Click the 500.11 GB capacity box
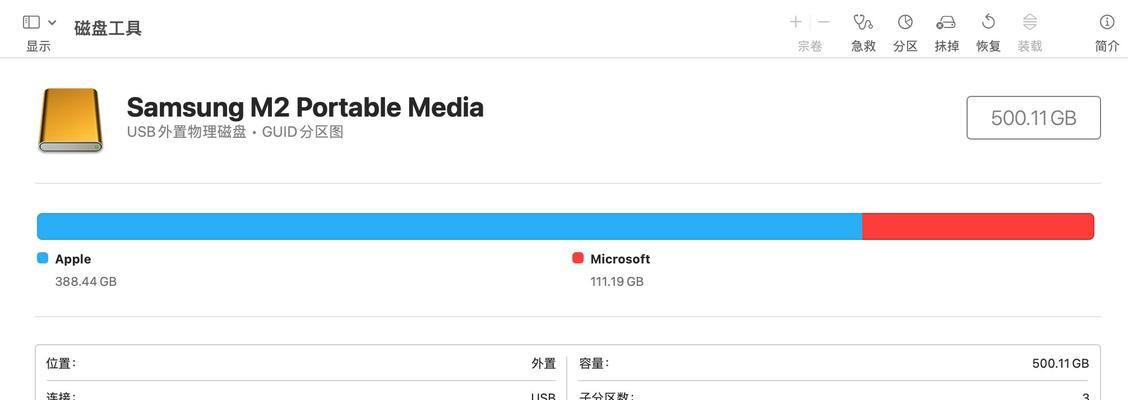1128x400 pixels. coord(1033,117)
